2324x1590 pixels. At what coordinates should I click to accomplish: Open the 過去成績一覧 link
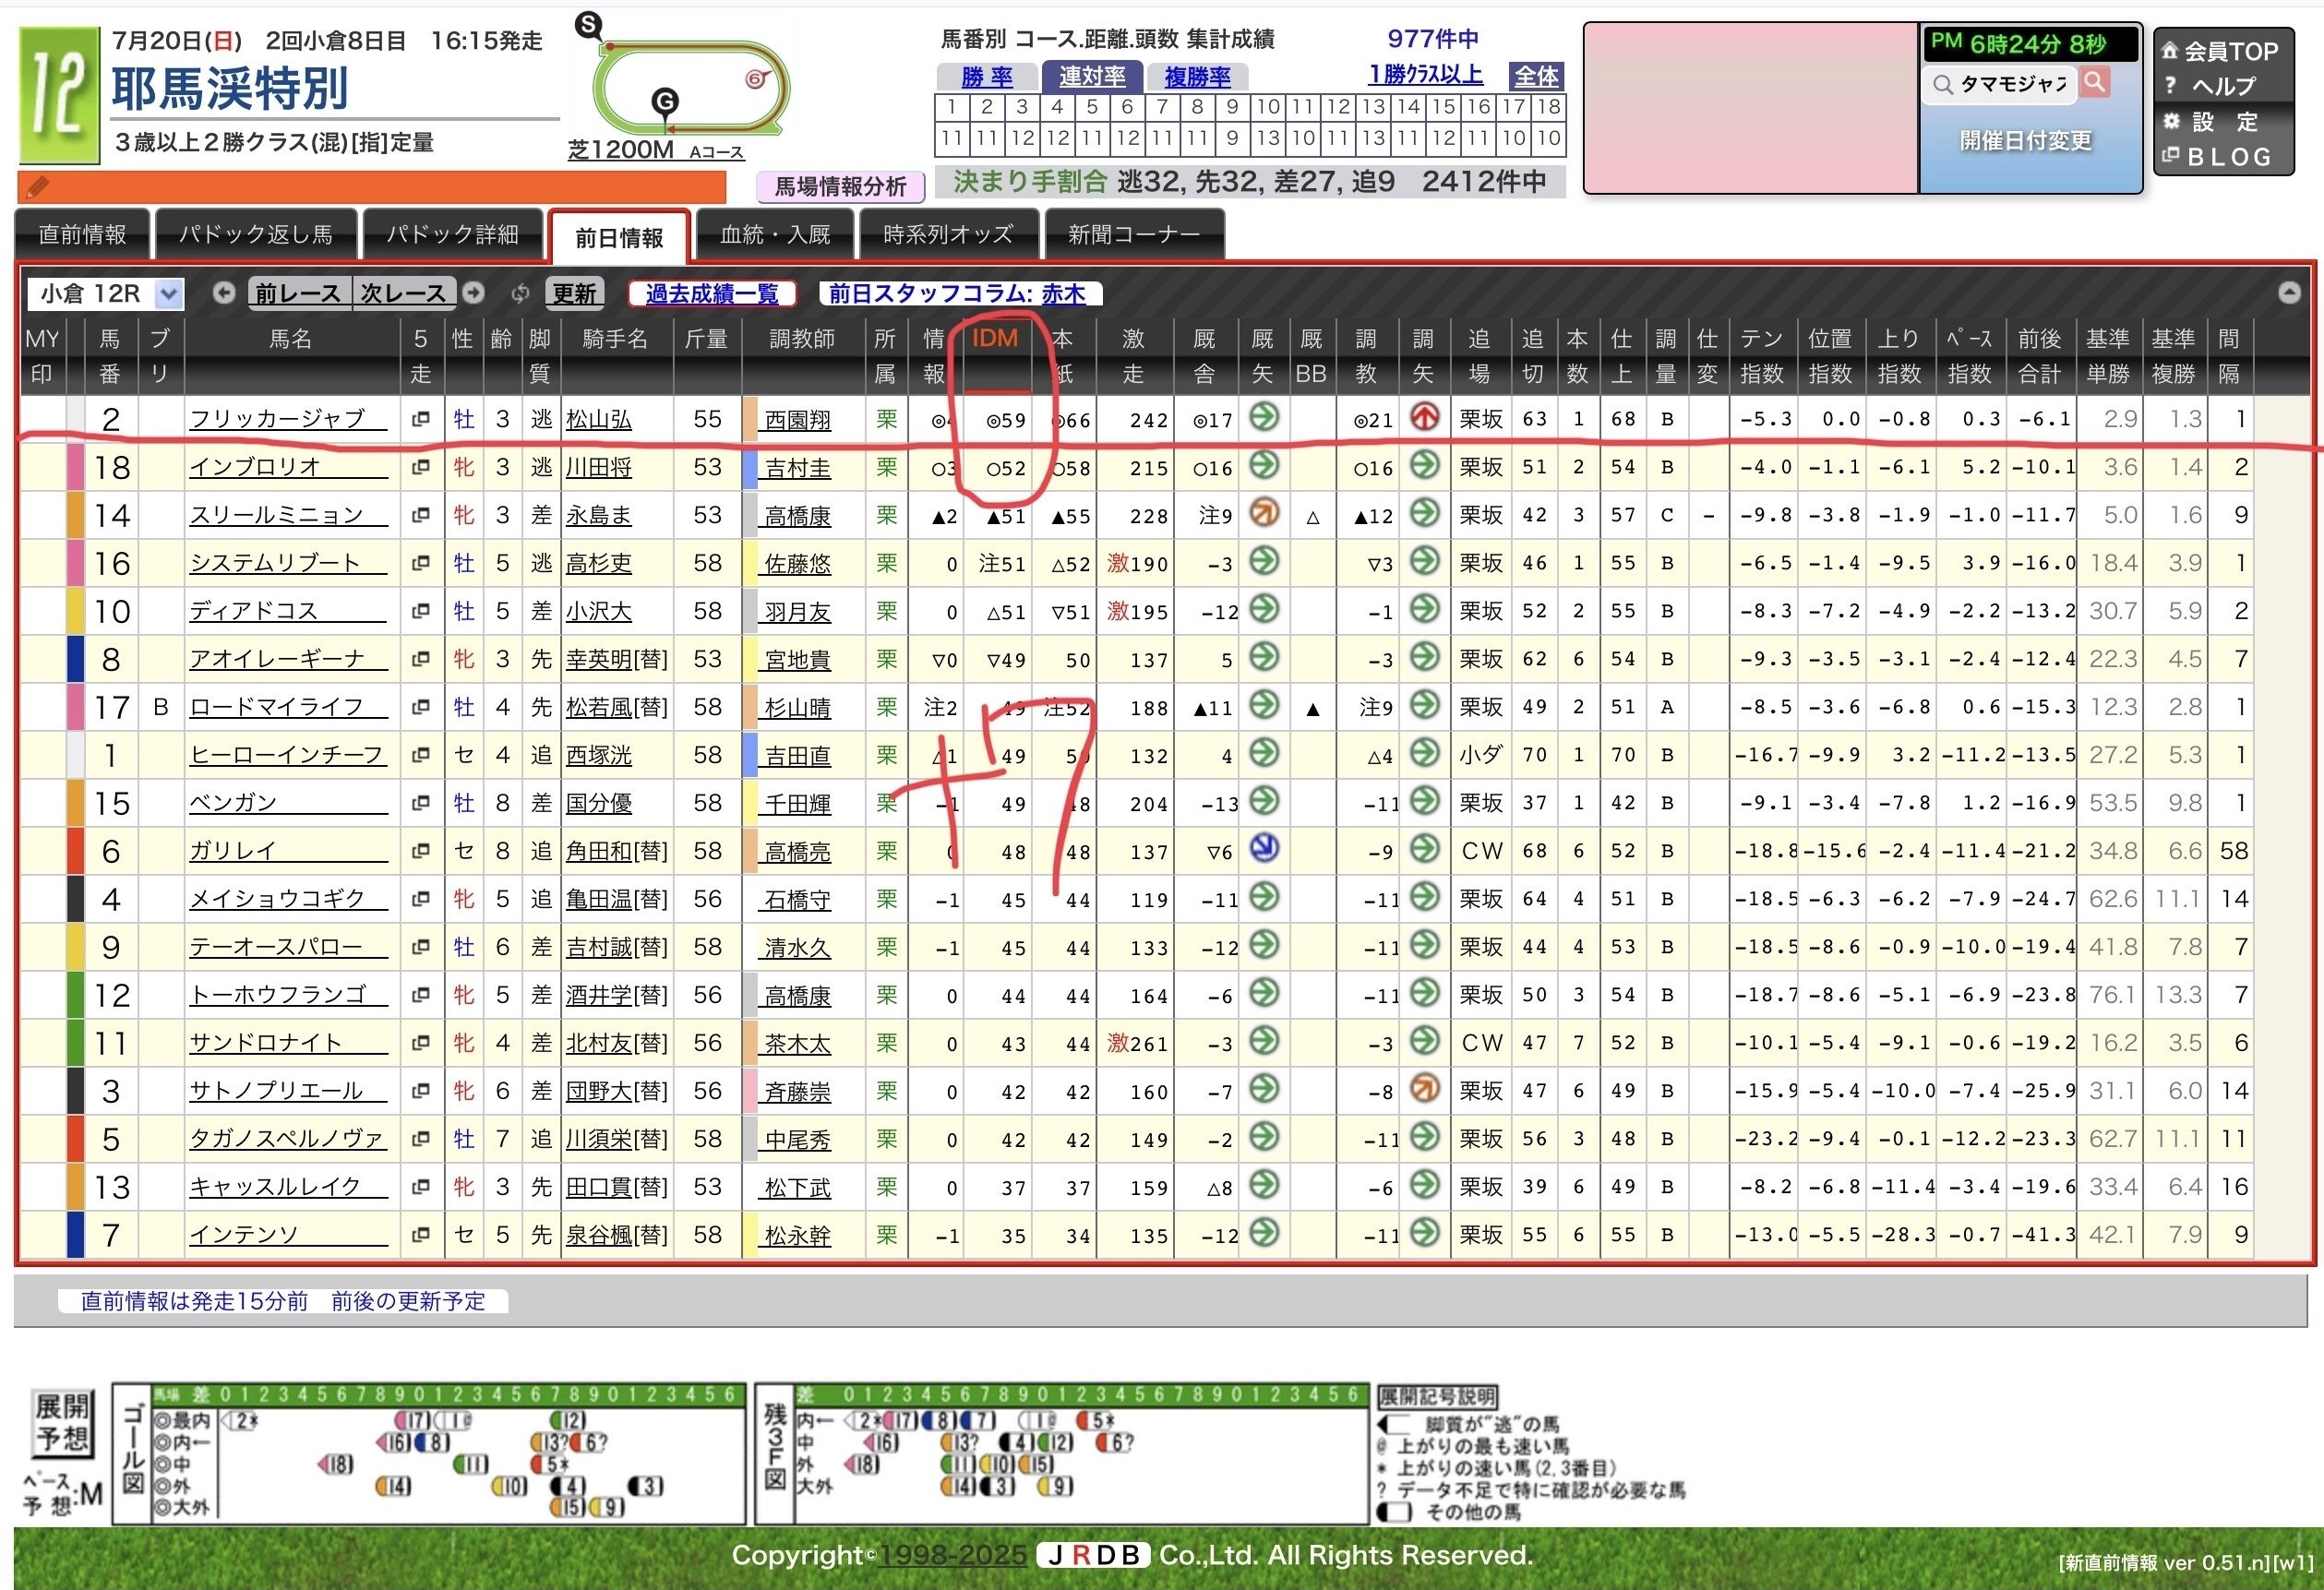711,293
